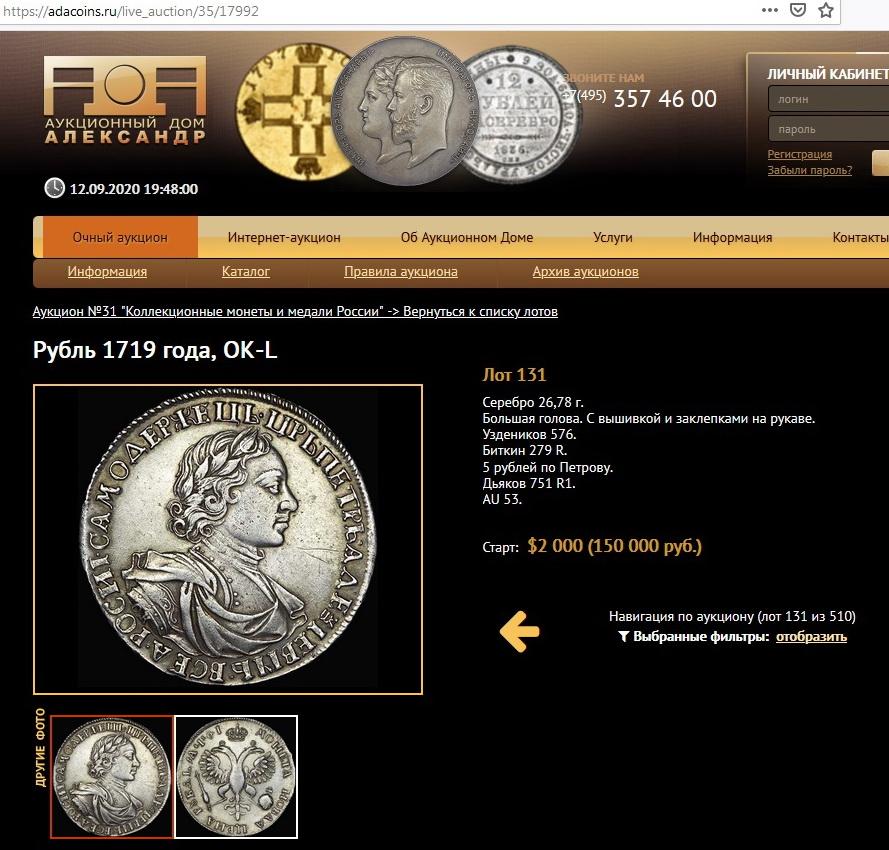Open the Интернет-аукцион menu item
889x850 pixels.
(x=284, y=237)
